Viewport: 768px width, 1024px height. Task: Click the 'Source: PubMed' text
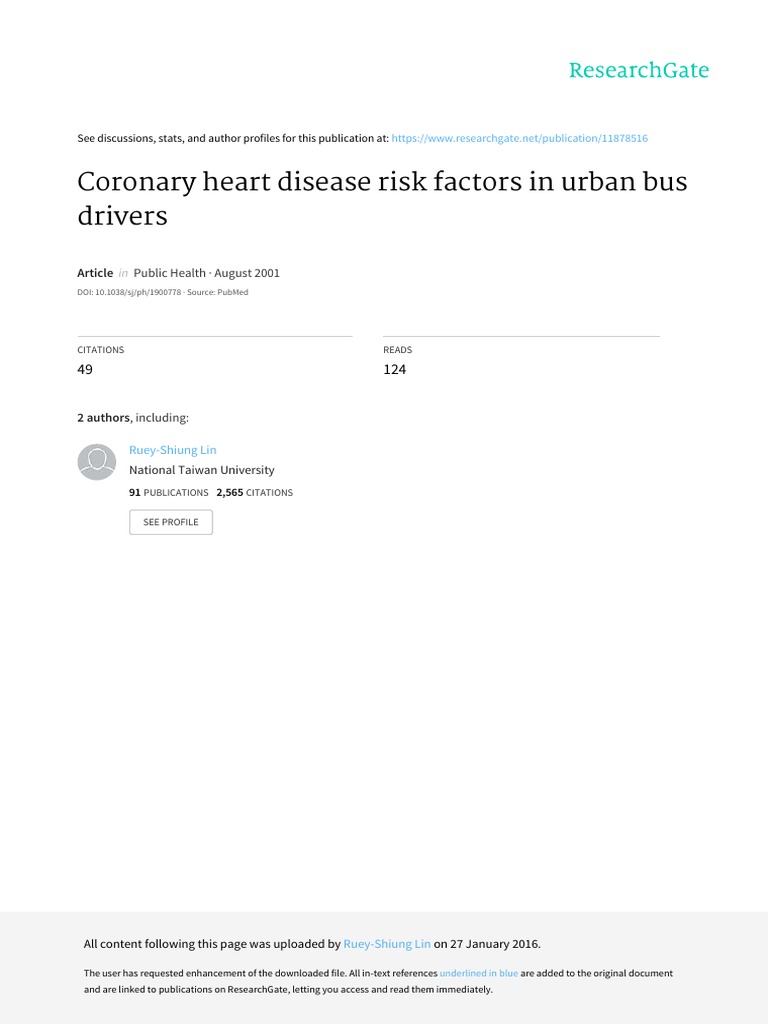point(217,292)
